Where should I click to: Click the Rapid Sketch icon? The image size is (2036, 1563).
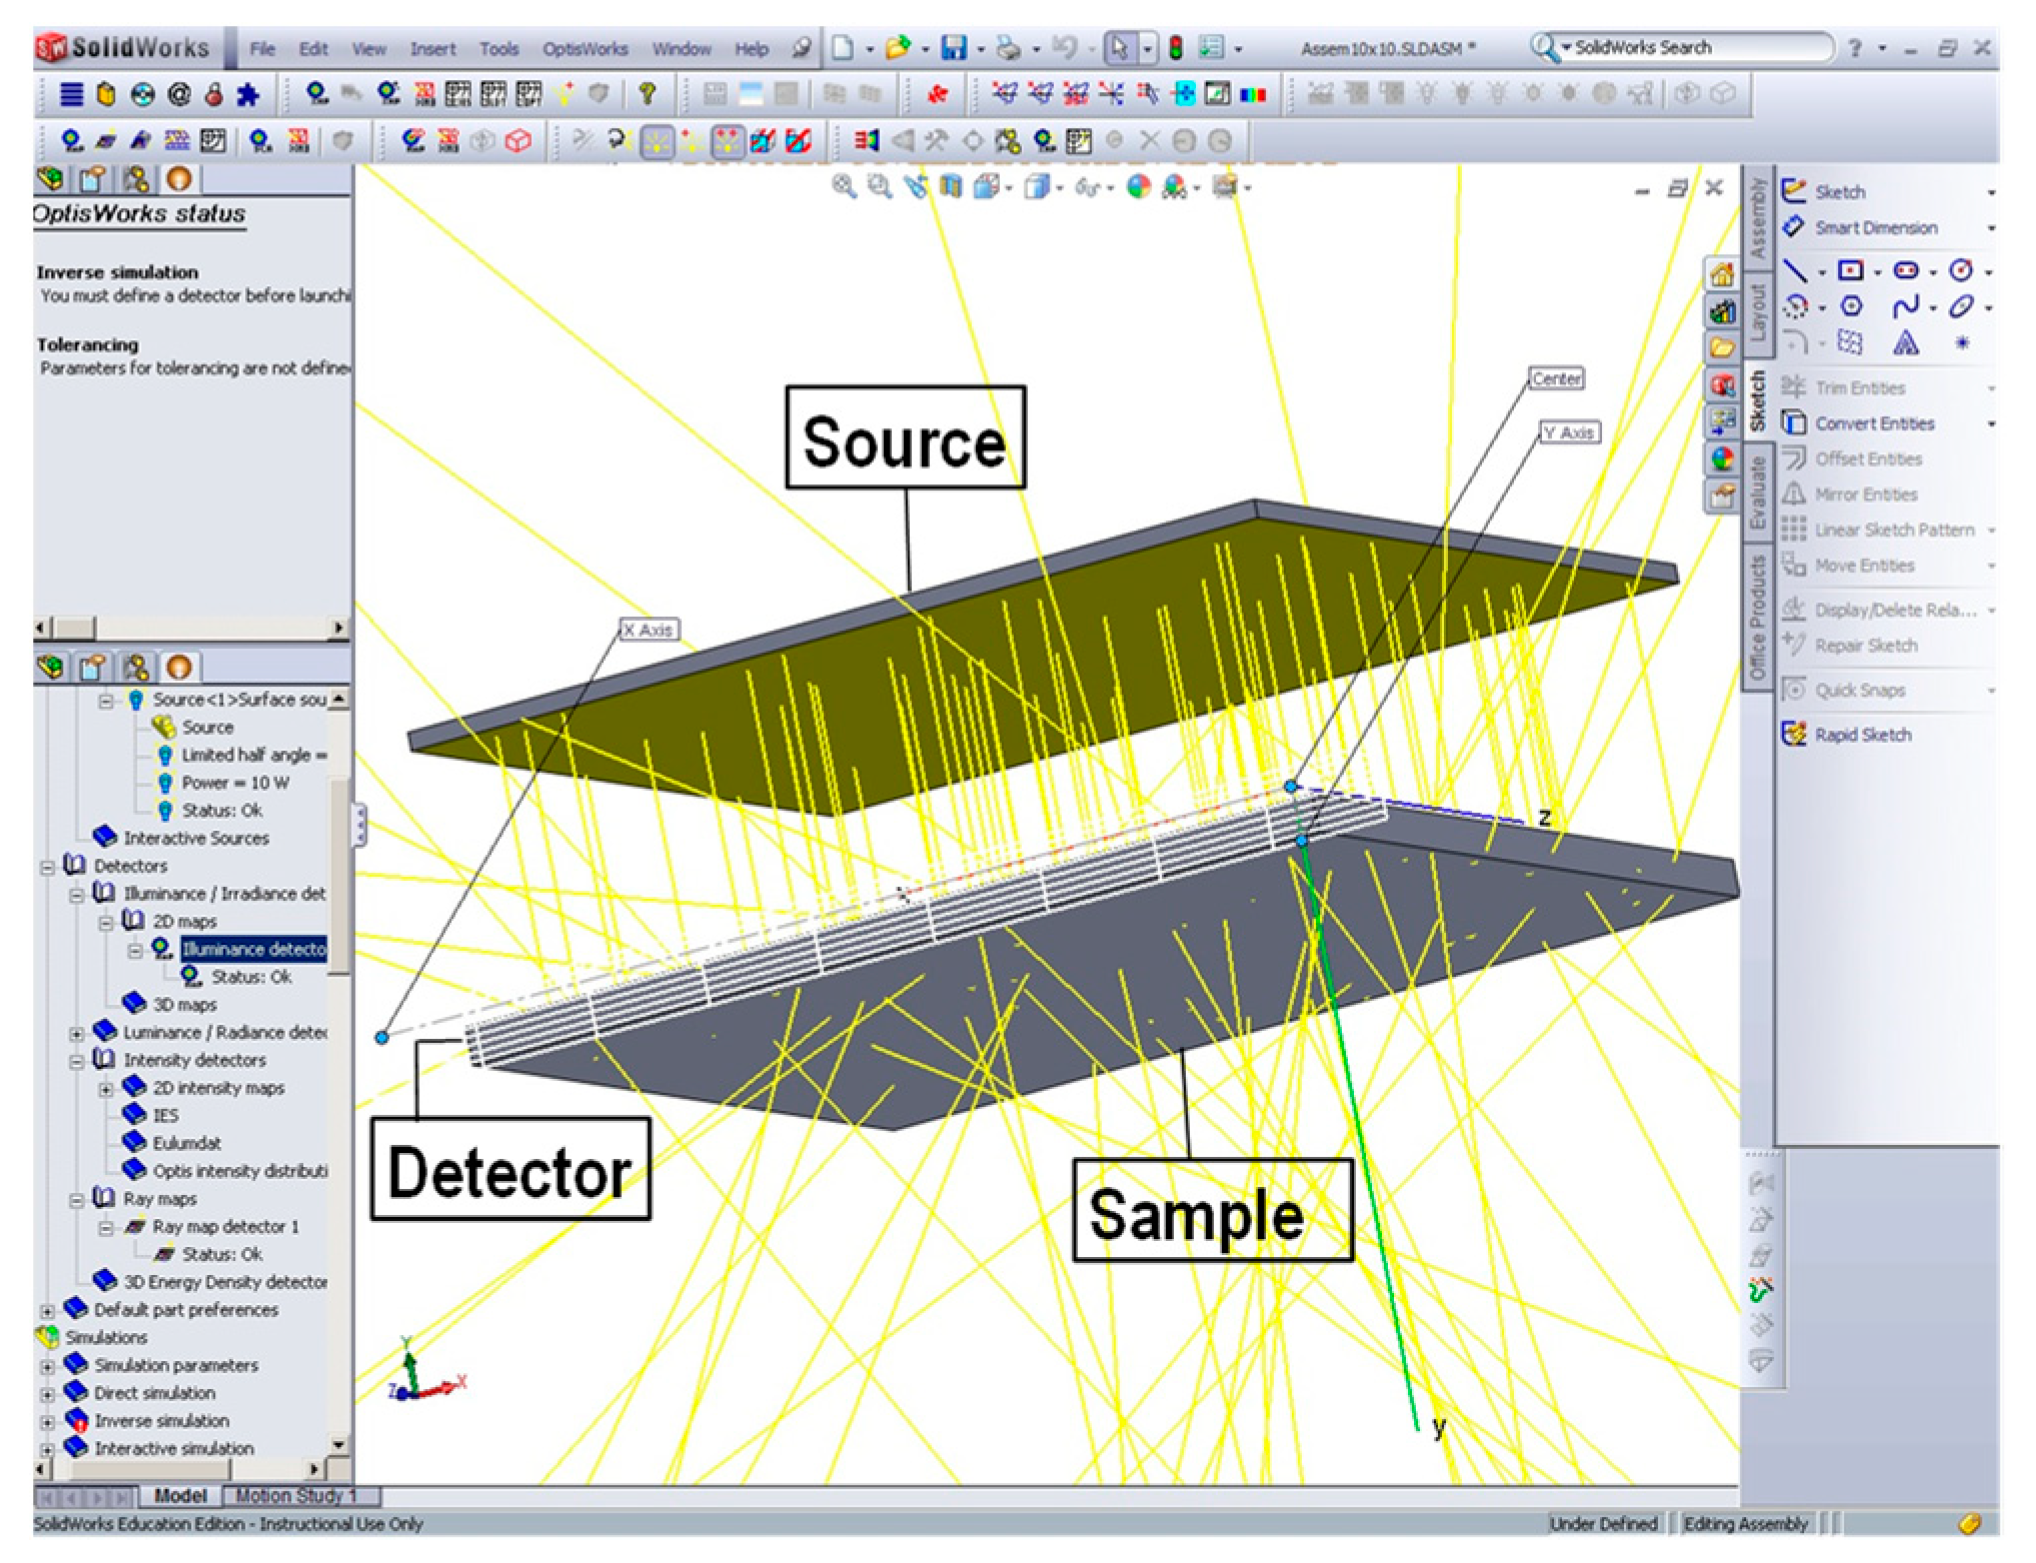click(1794, 734)
